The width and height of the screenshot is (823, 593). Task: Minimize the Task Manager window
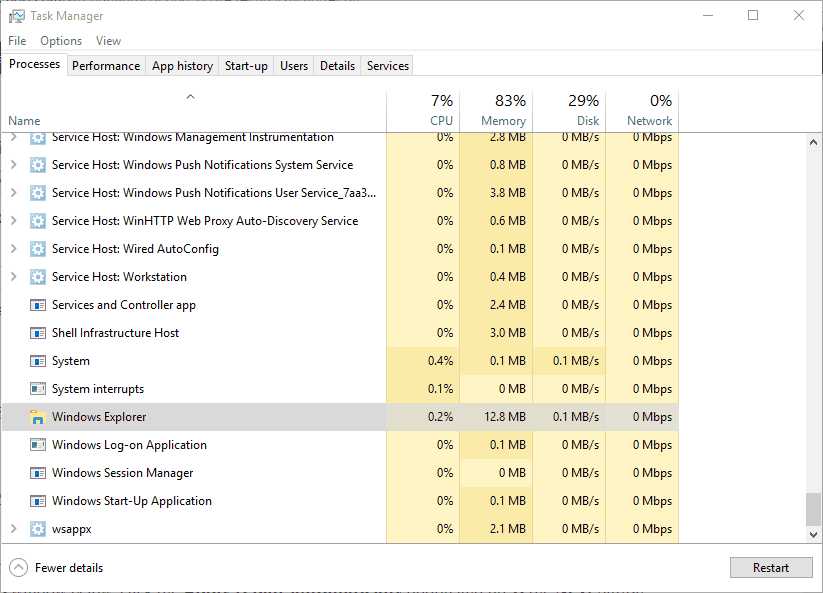coord(708,15)
